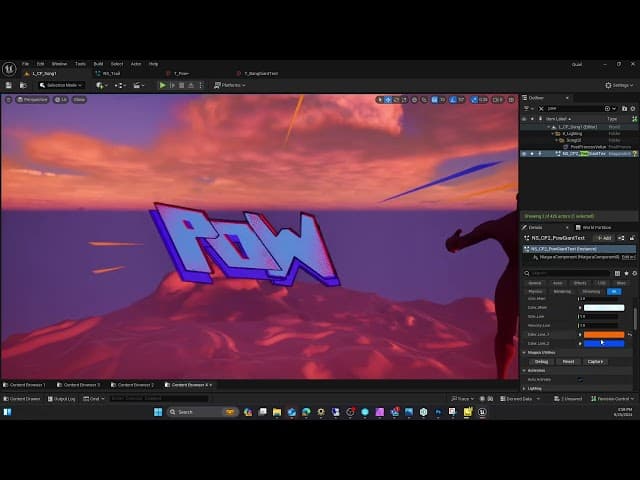Image resolution: width=640 pixels, height=480 pixels.
Task: Open the Content Drawer
Action: [x=28, y=398]
